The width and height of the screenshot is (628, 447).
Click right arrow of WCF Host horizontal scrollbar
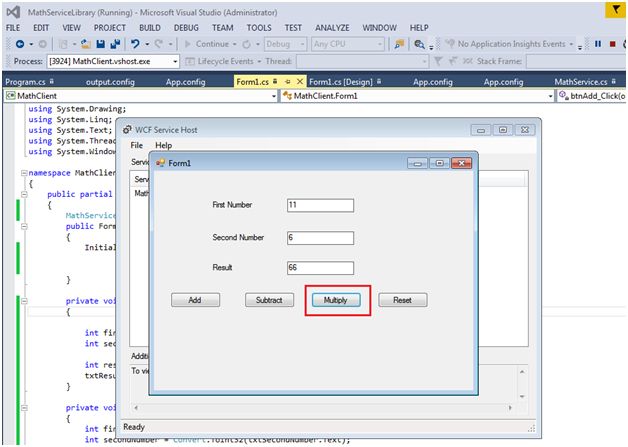coord(510,408)
